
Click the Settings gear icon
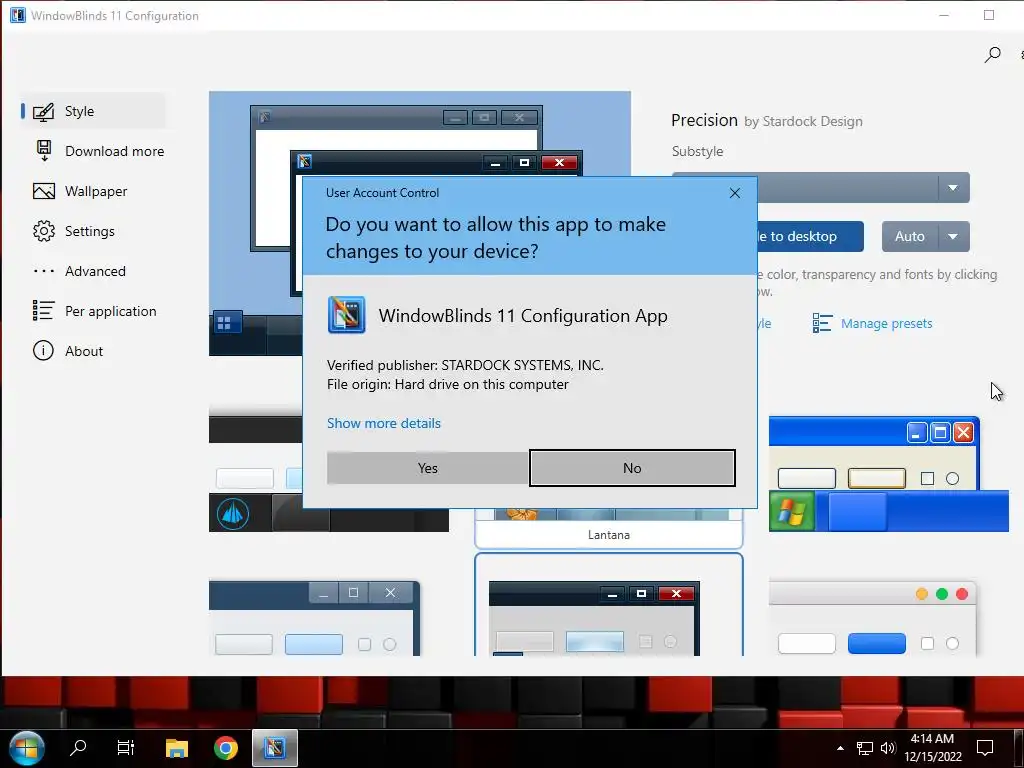pos(44,231)
